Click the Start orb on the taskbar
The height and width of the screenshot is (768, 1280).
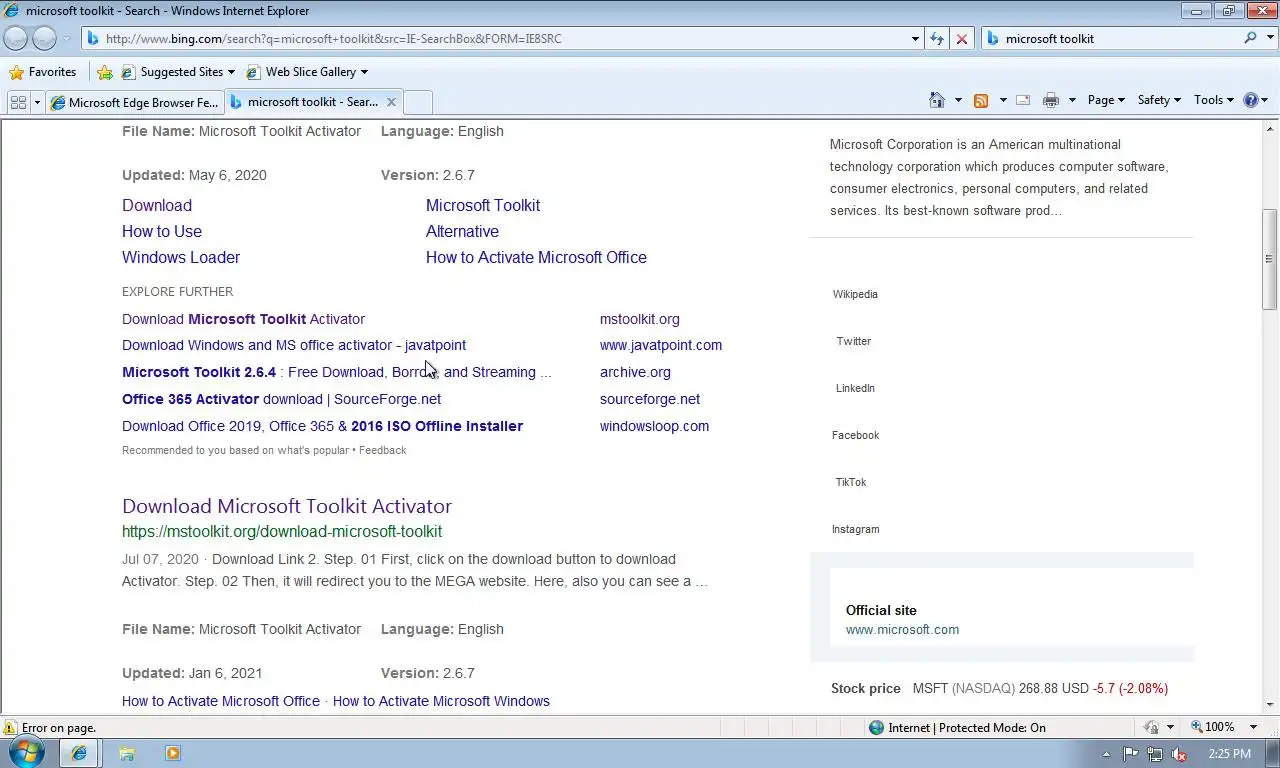(26, 752)
